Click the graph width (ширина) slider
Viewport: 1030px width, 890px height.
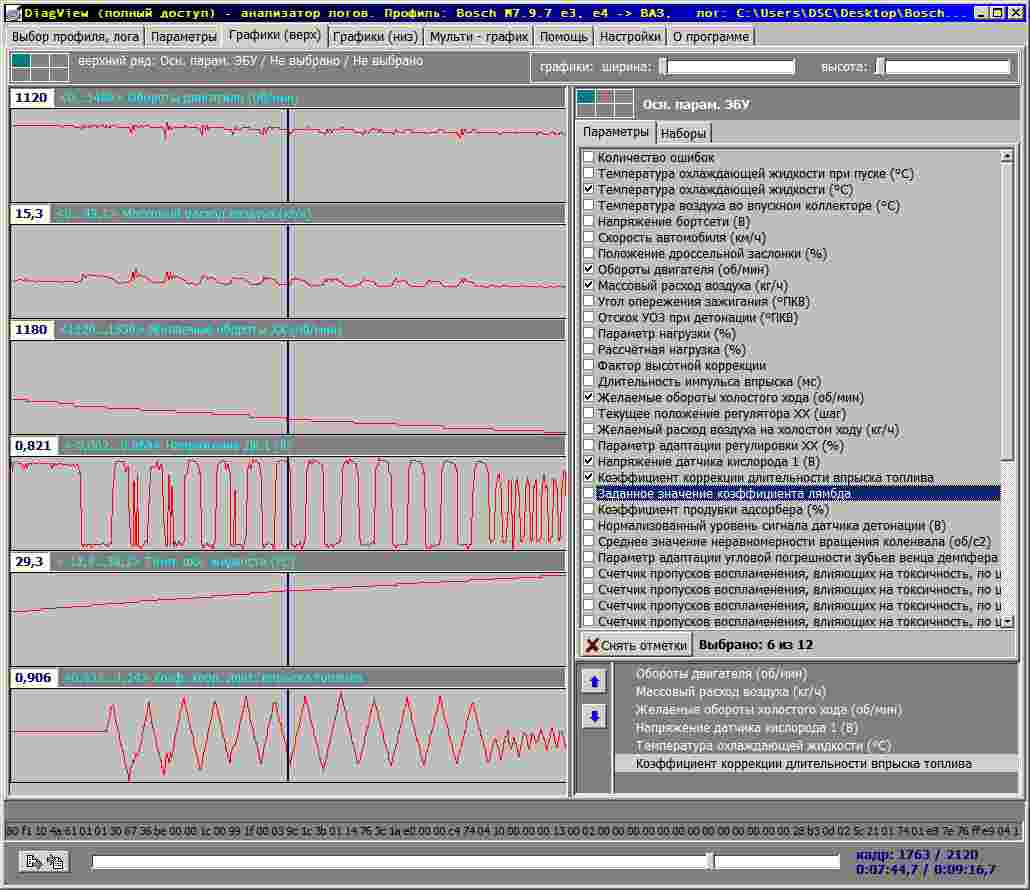(x=726, y=67)
